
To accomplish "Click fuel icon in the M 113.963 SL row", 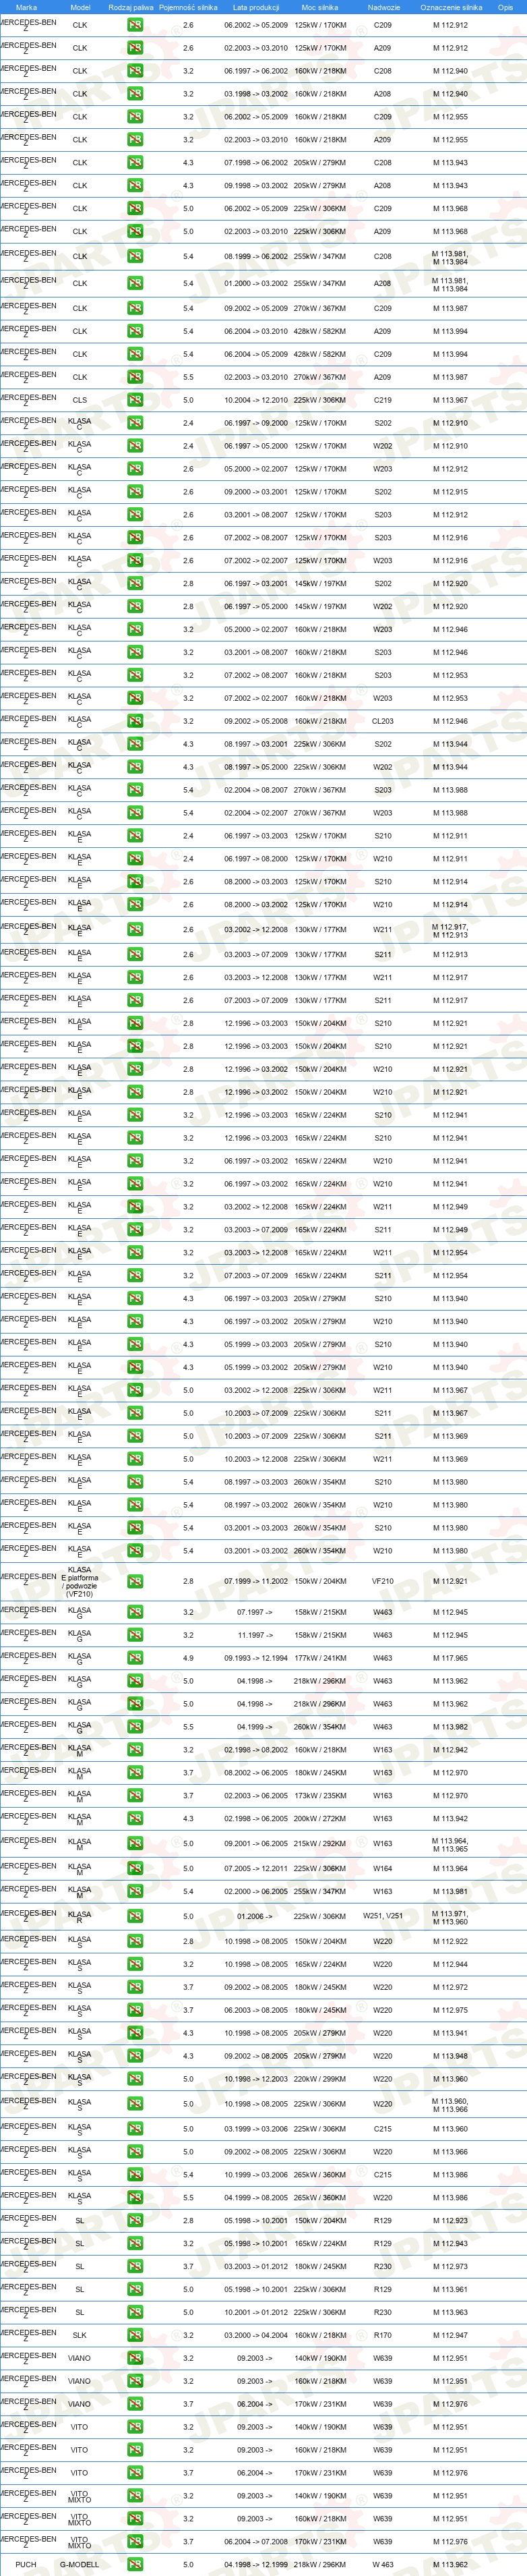I will tap(135, 2312).
